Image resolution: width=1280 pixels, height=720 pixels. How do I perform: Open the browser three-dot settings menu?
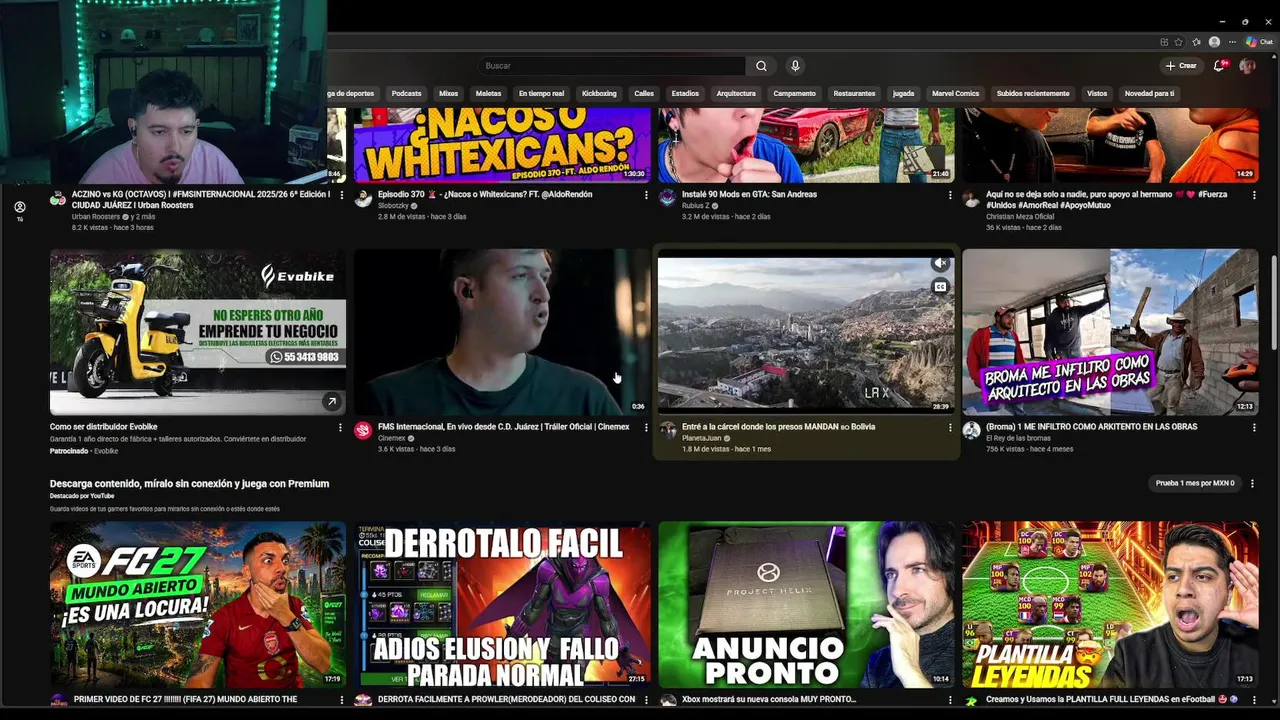click(1233, 42)
